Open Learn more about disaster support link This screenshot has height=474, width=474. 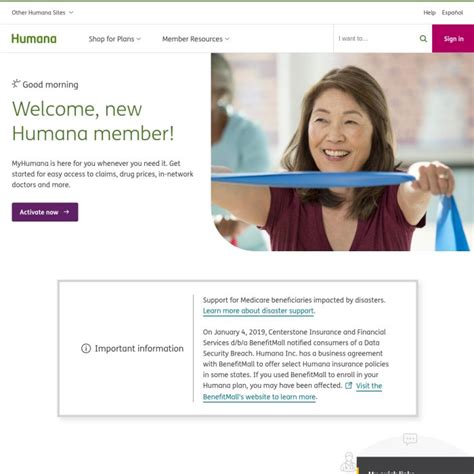click(258, 311)
